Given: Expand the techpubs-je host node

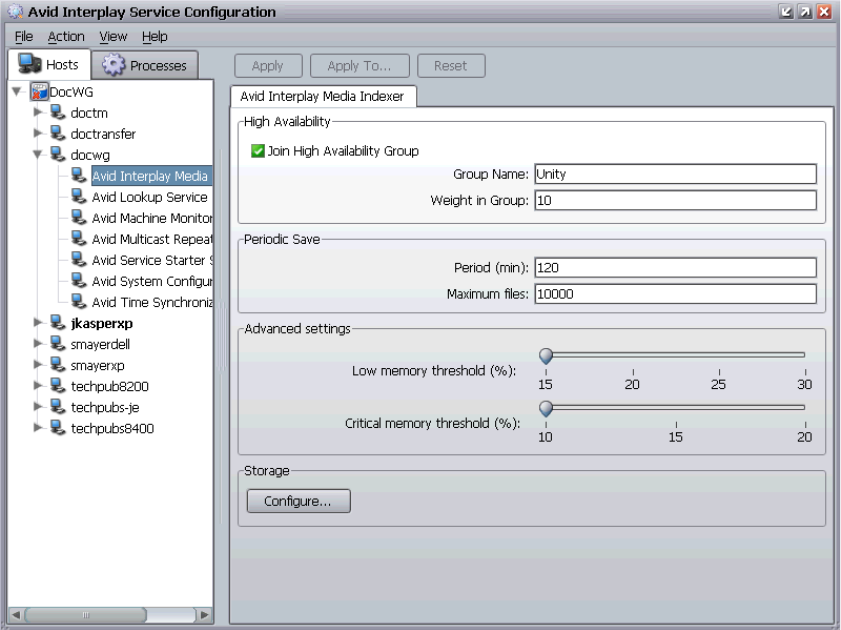Looking at the screenshot, I should click(x=38, y=406).
